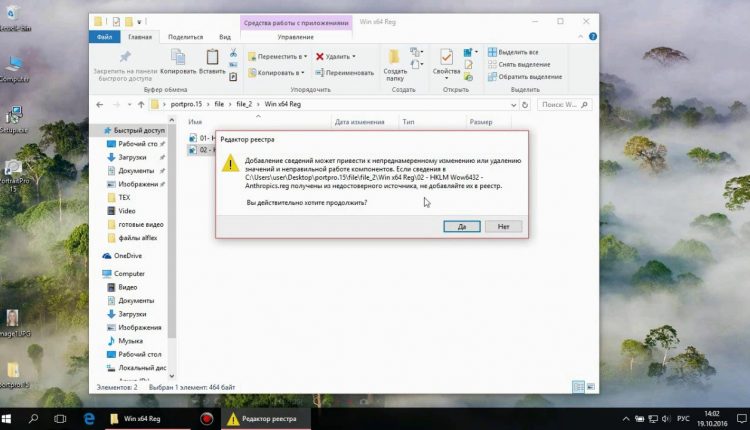Switch to the View ribbon tab
This screenshot has height=430, width=750.
pos(225,37)
